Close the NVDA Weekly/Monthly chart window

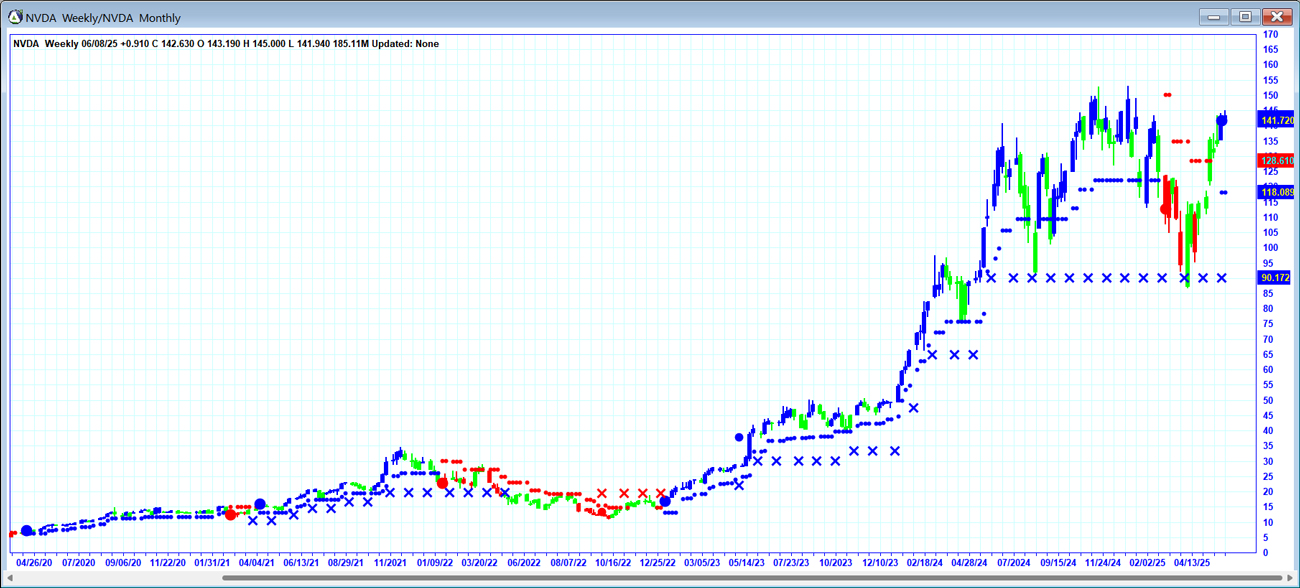(1277, 17)
